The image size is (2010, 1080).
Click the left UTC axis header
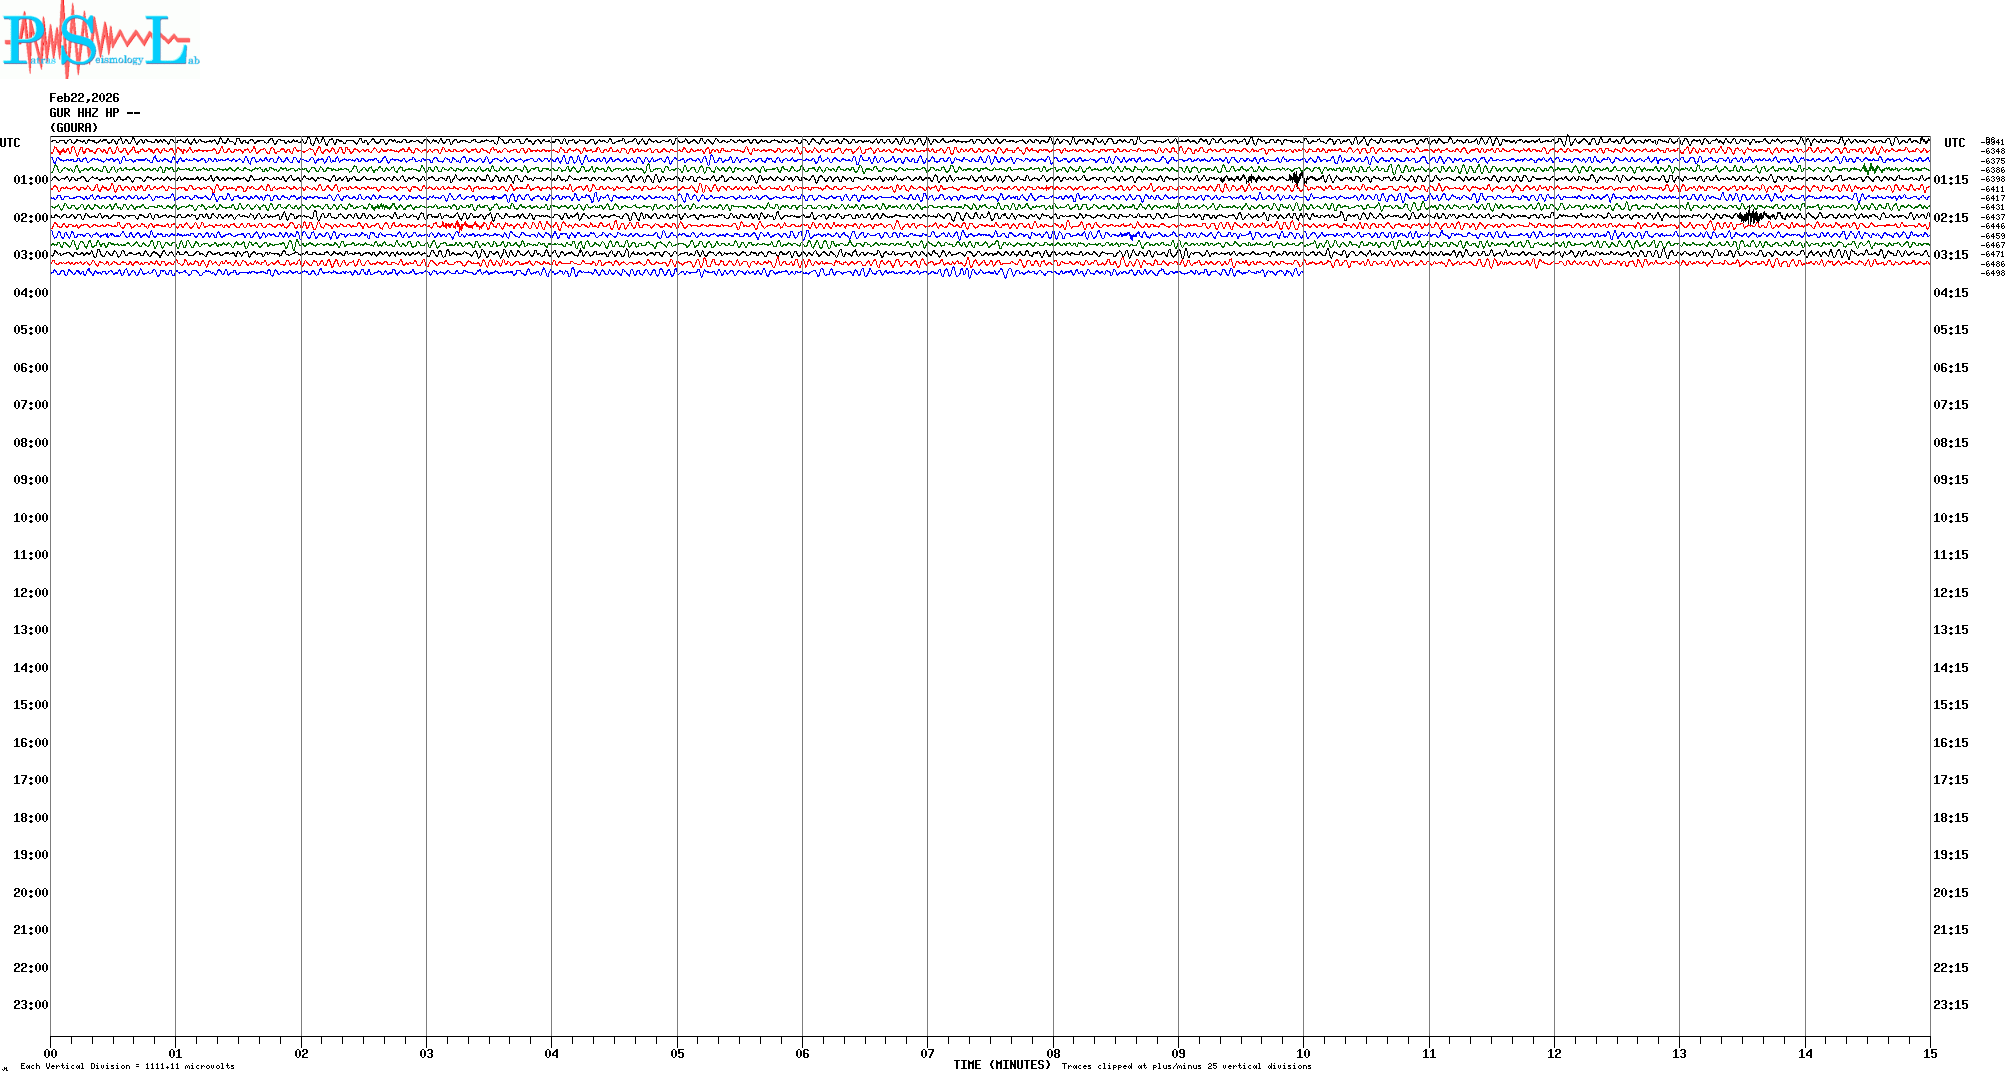(10, 143)
